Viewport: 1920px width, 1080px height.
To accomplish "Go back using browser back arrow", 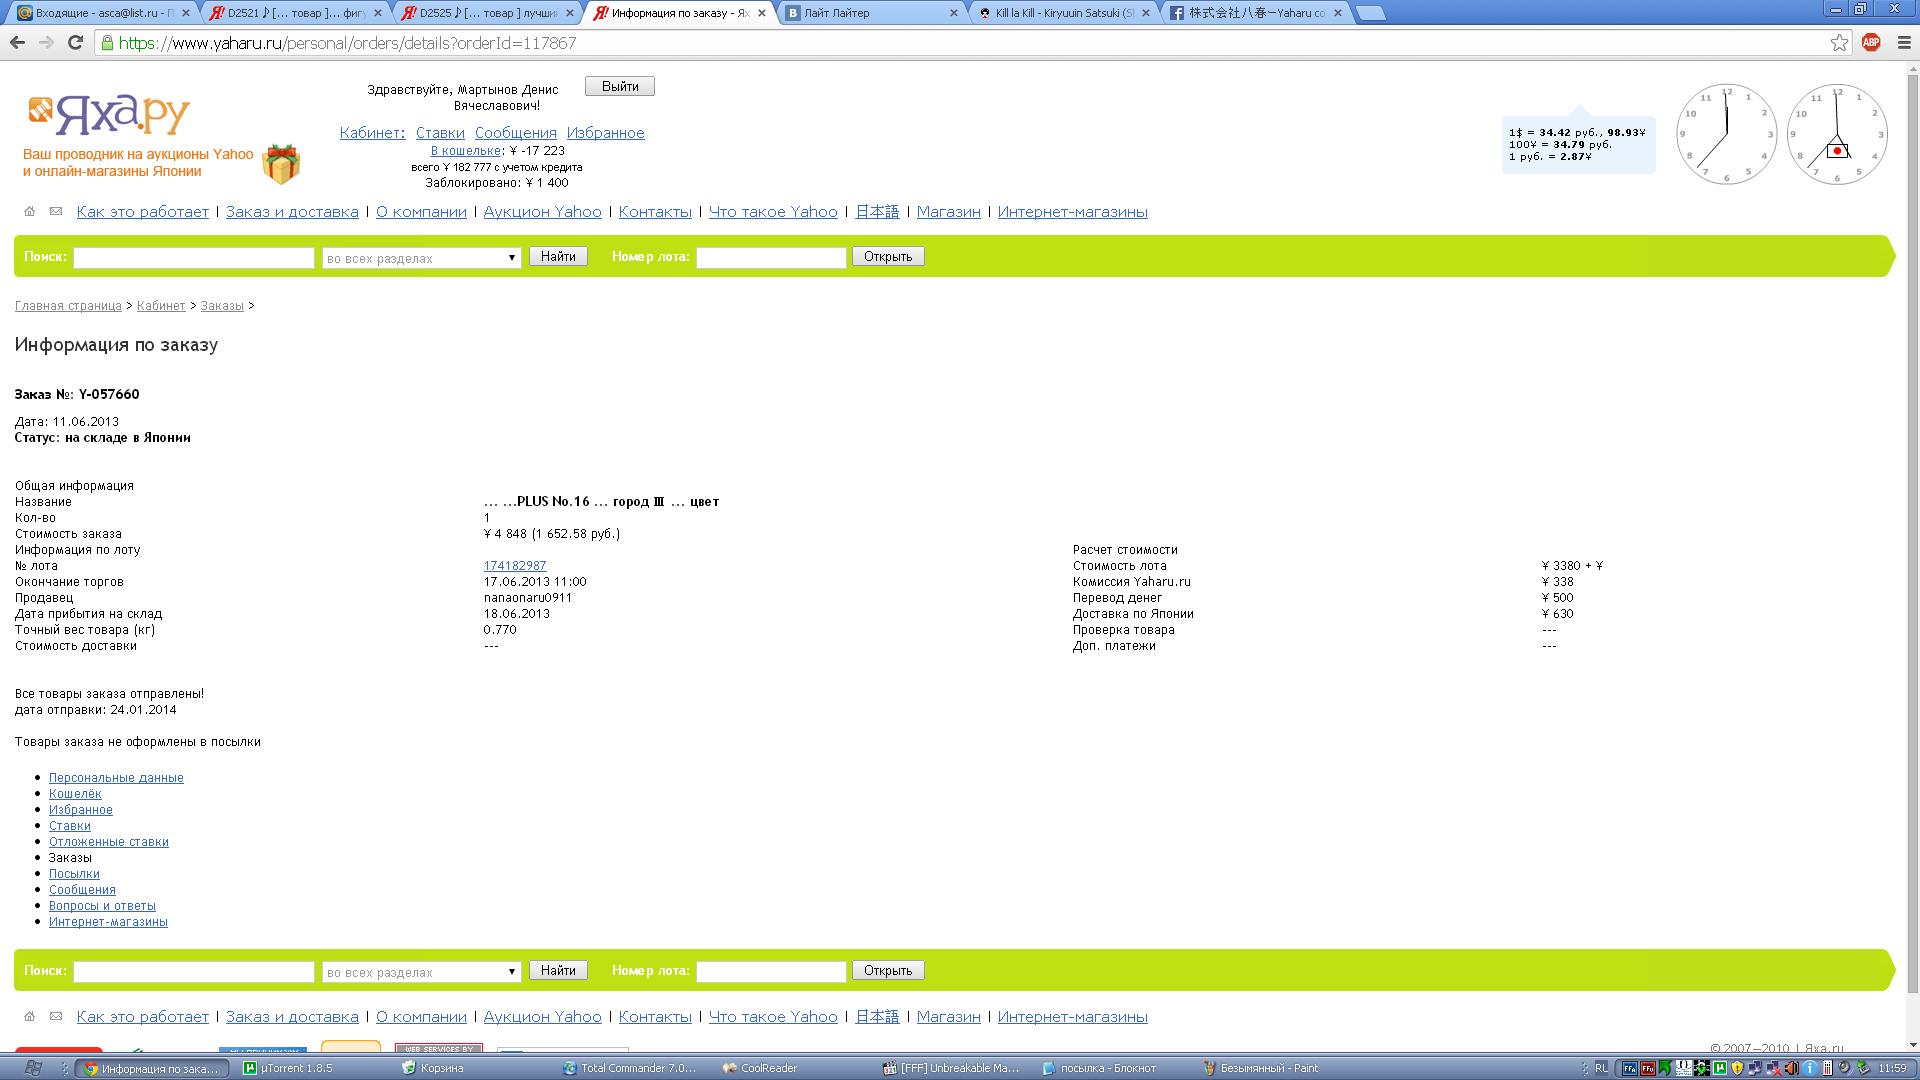I will pyautogui.click(x=17, y=42).
